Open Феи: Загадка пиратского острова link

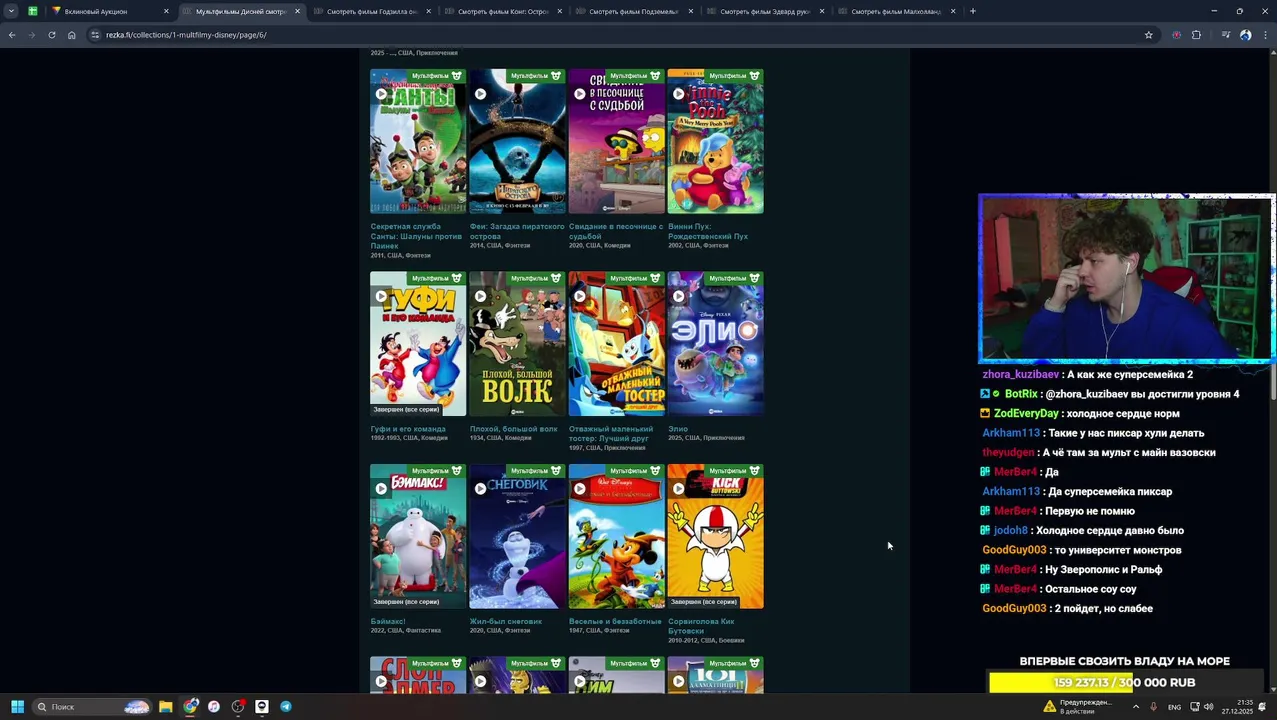pyautogui.click(x=517, y=231)
